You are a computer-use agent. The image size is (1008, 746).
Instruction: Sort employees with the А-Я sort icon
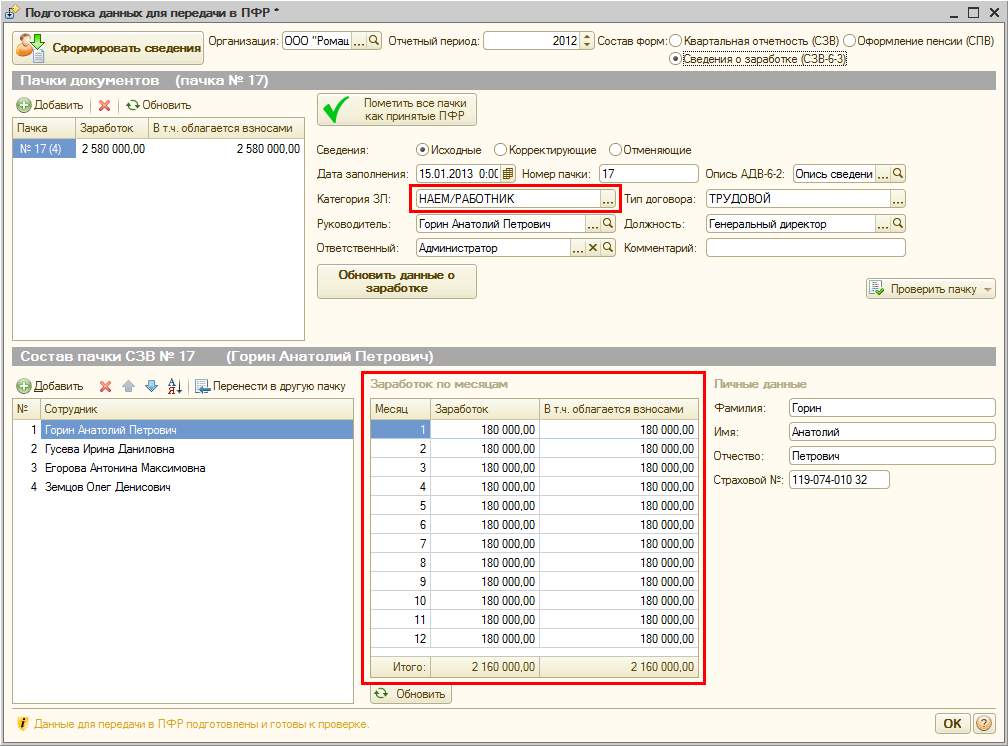click(x=174, y=386)
